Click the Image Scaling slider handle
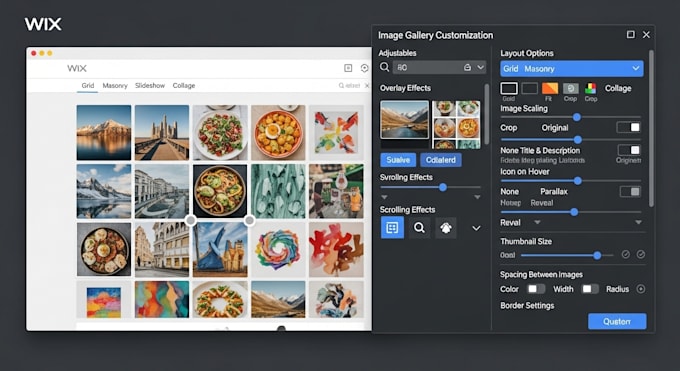Image resolution: width=680 pixels, height=371 pixels. [x=577, y=117]
